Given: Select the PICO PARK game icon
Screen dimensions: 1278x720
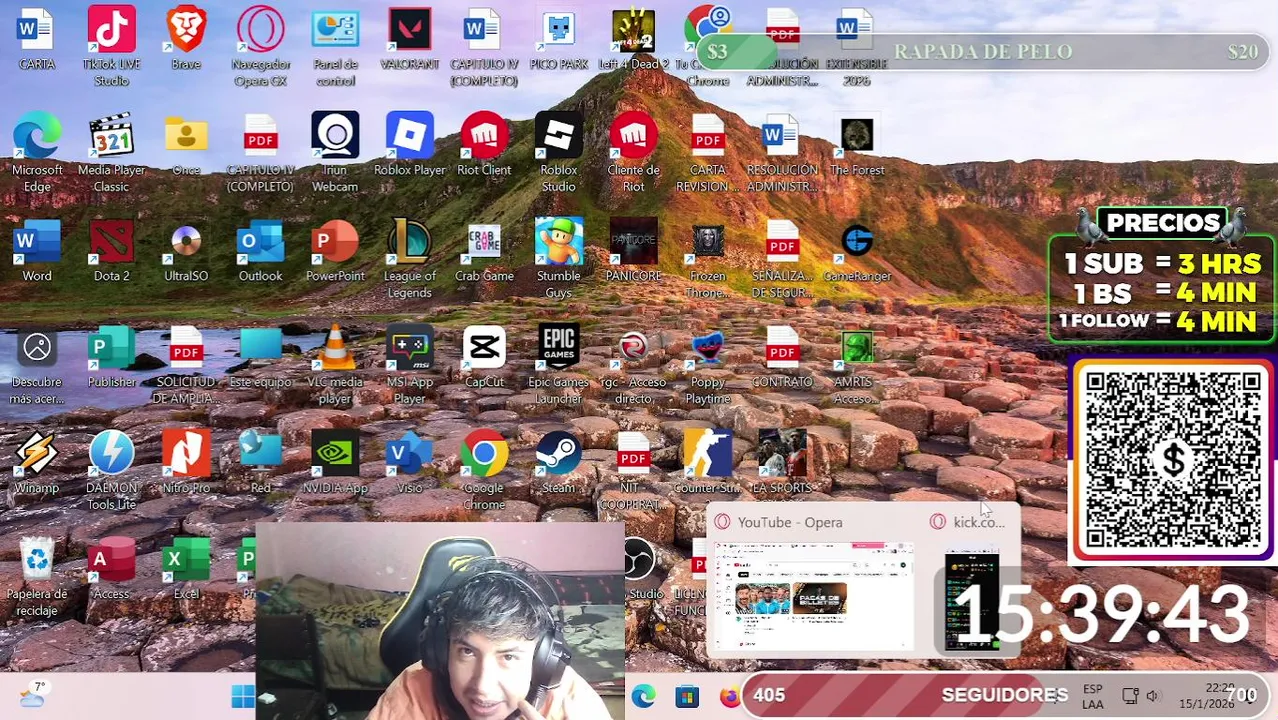Looking at the screenshot, I should 558,40.
